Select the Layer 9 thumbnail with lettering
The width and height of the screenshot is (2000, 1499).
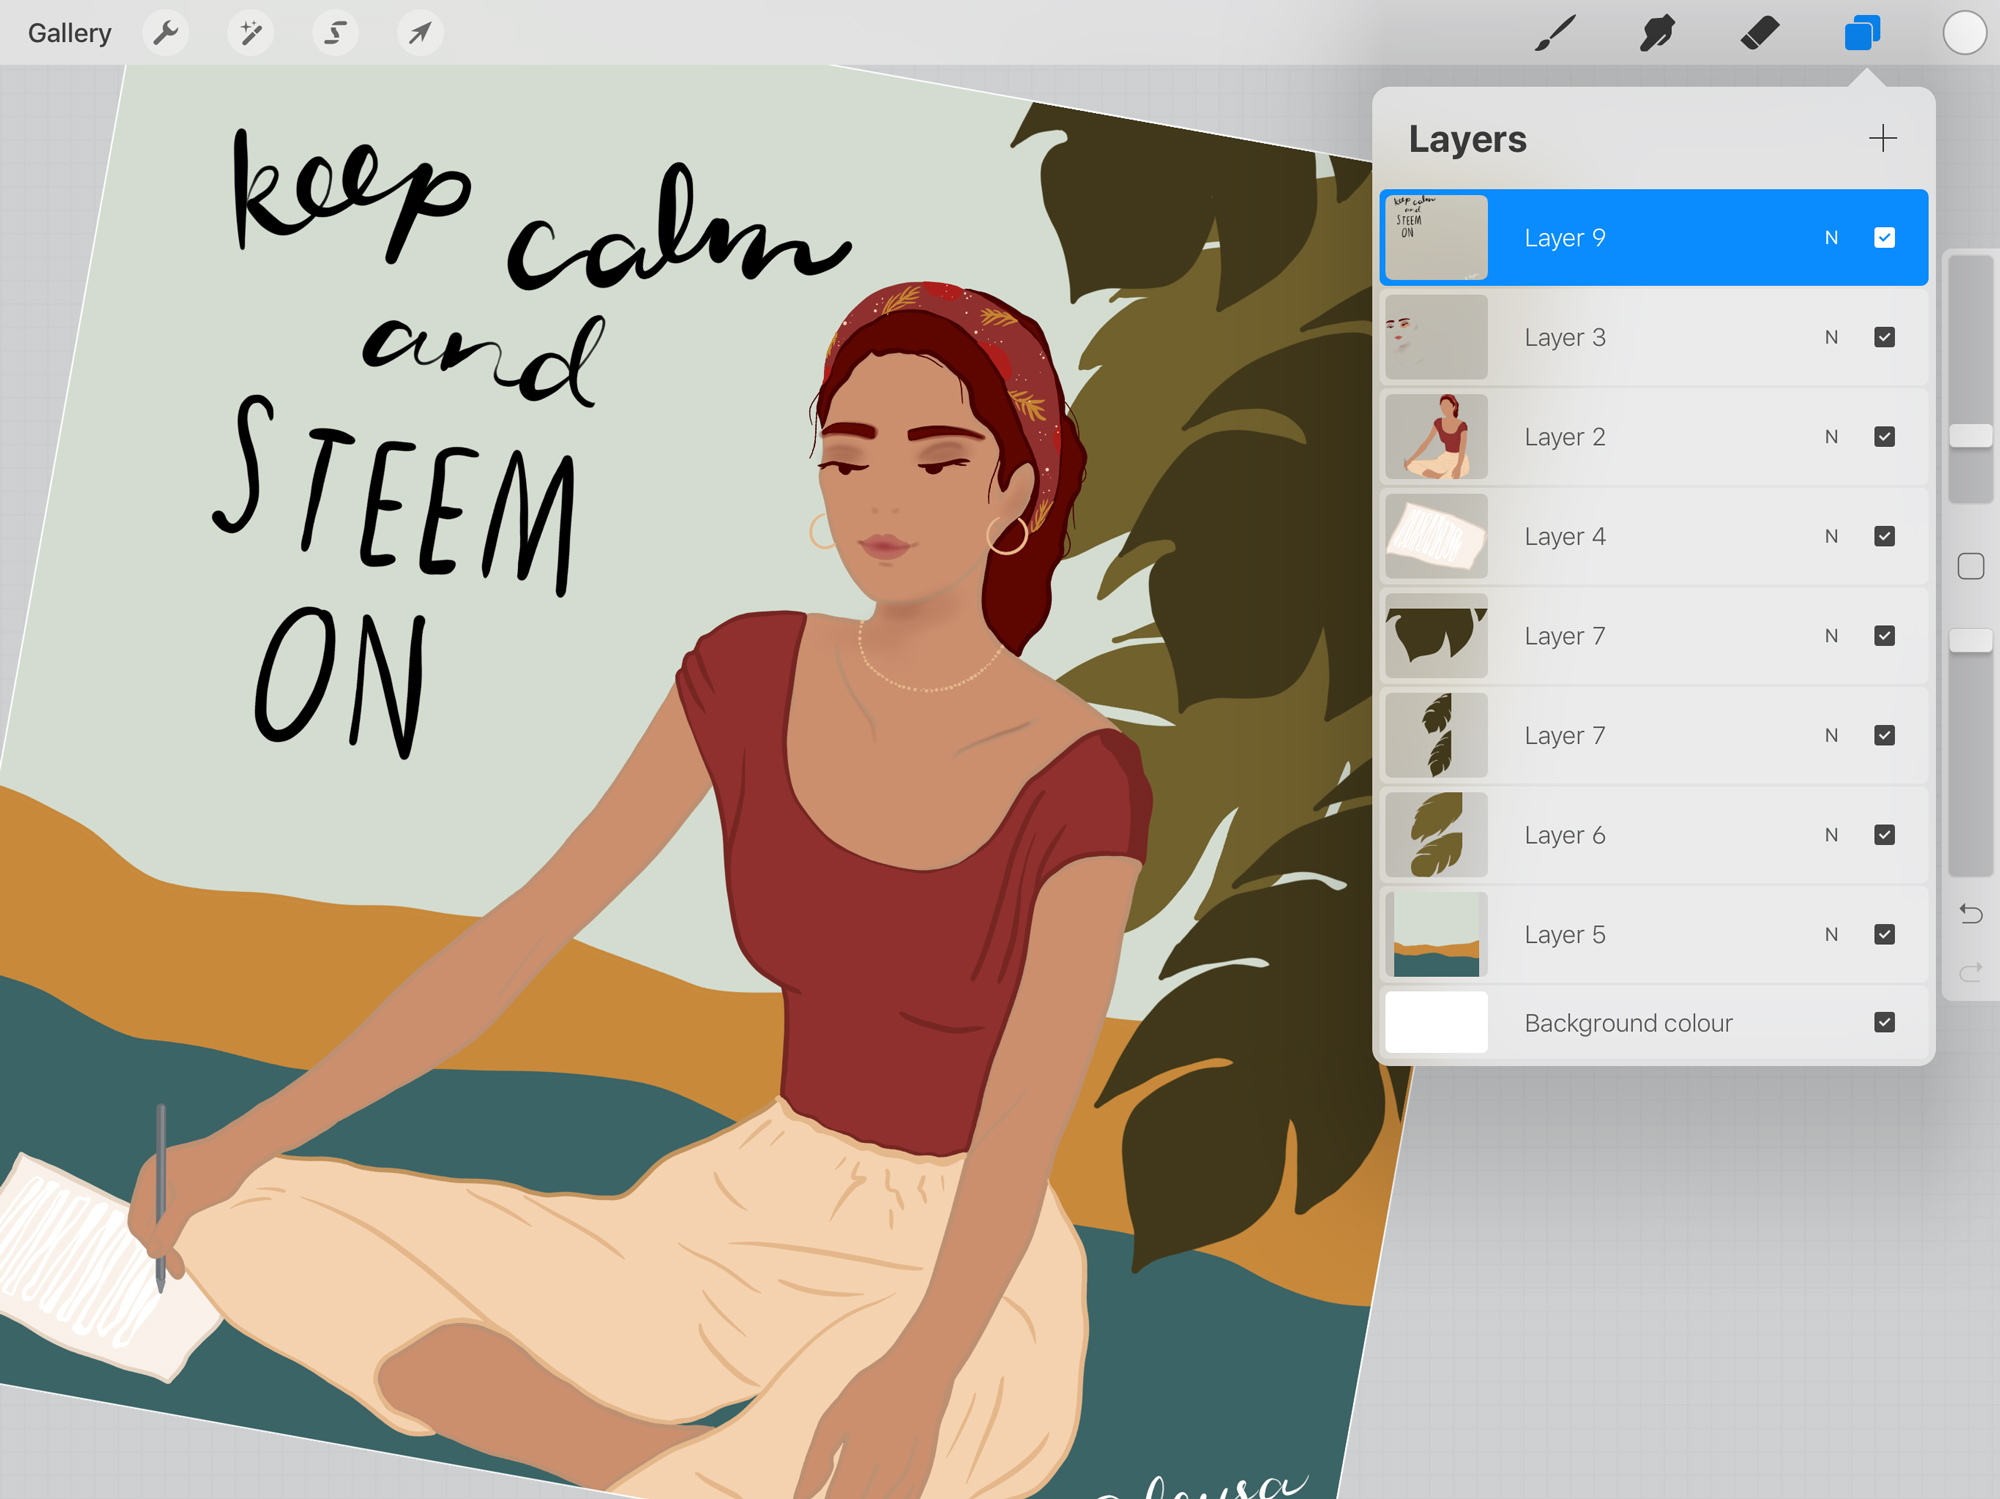(1436, 238)
